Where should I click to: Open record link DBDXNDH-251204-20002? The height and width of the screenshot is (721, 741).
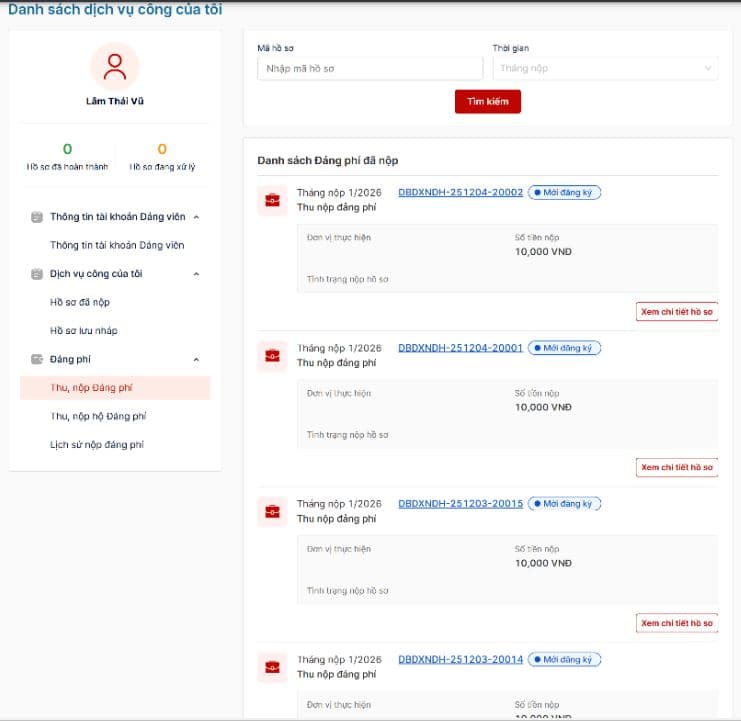pos(460,192)
